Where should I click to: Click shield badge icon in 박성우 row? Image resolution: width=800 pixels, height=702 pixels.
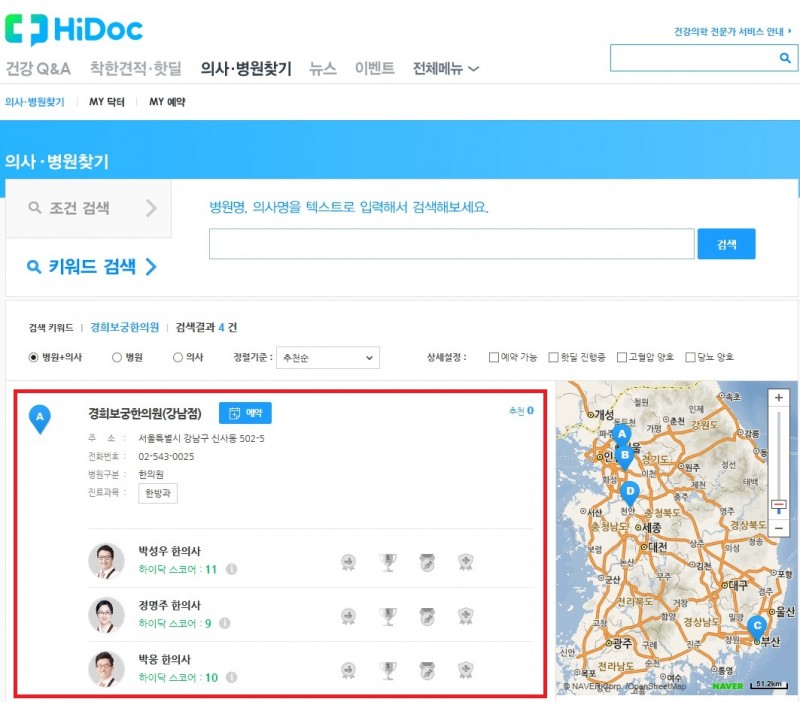click(x=465, y=562)
